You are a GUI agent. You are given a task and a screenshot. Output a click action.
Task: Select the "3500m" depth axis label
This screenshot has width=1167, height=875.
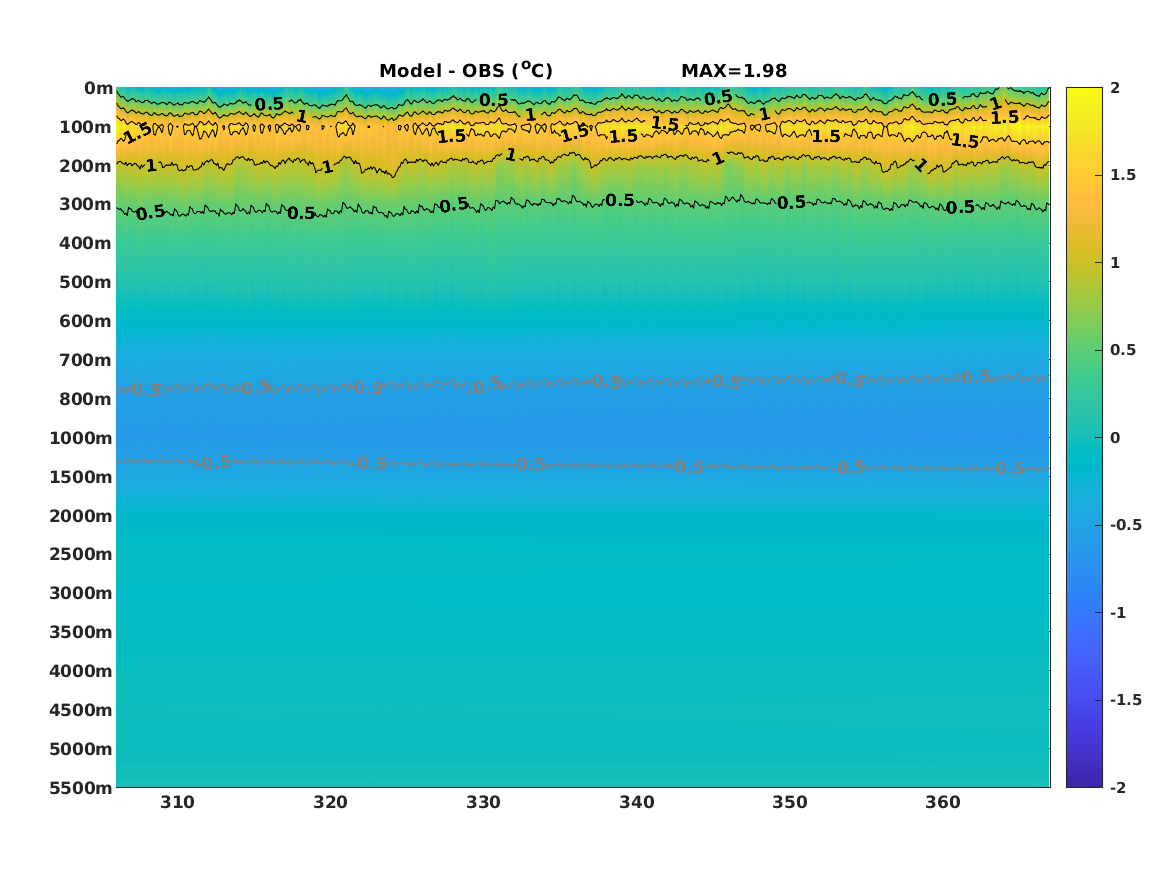point(81,632)
